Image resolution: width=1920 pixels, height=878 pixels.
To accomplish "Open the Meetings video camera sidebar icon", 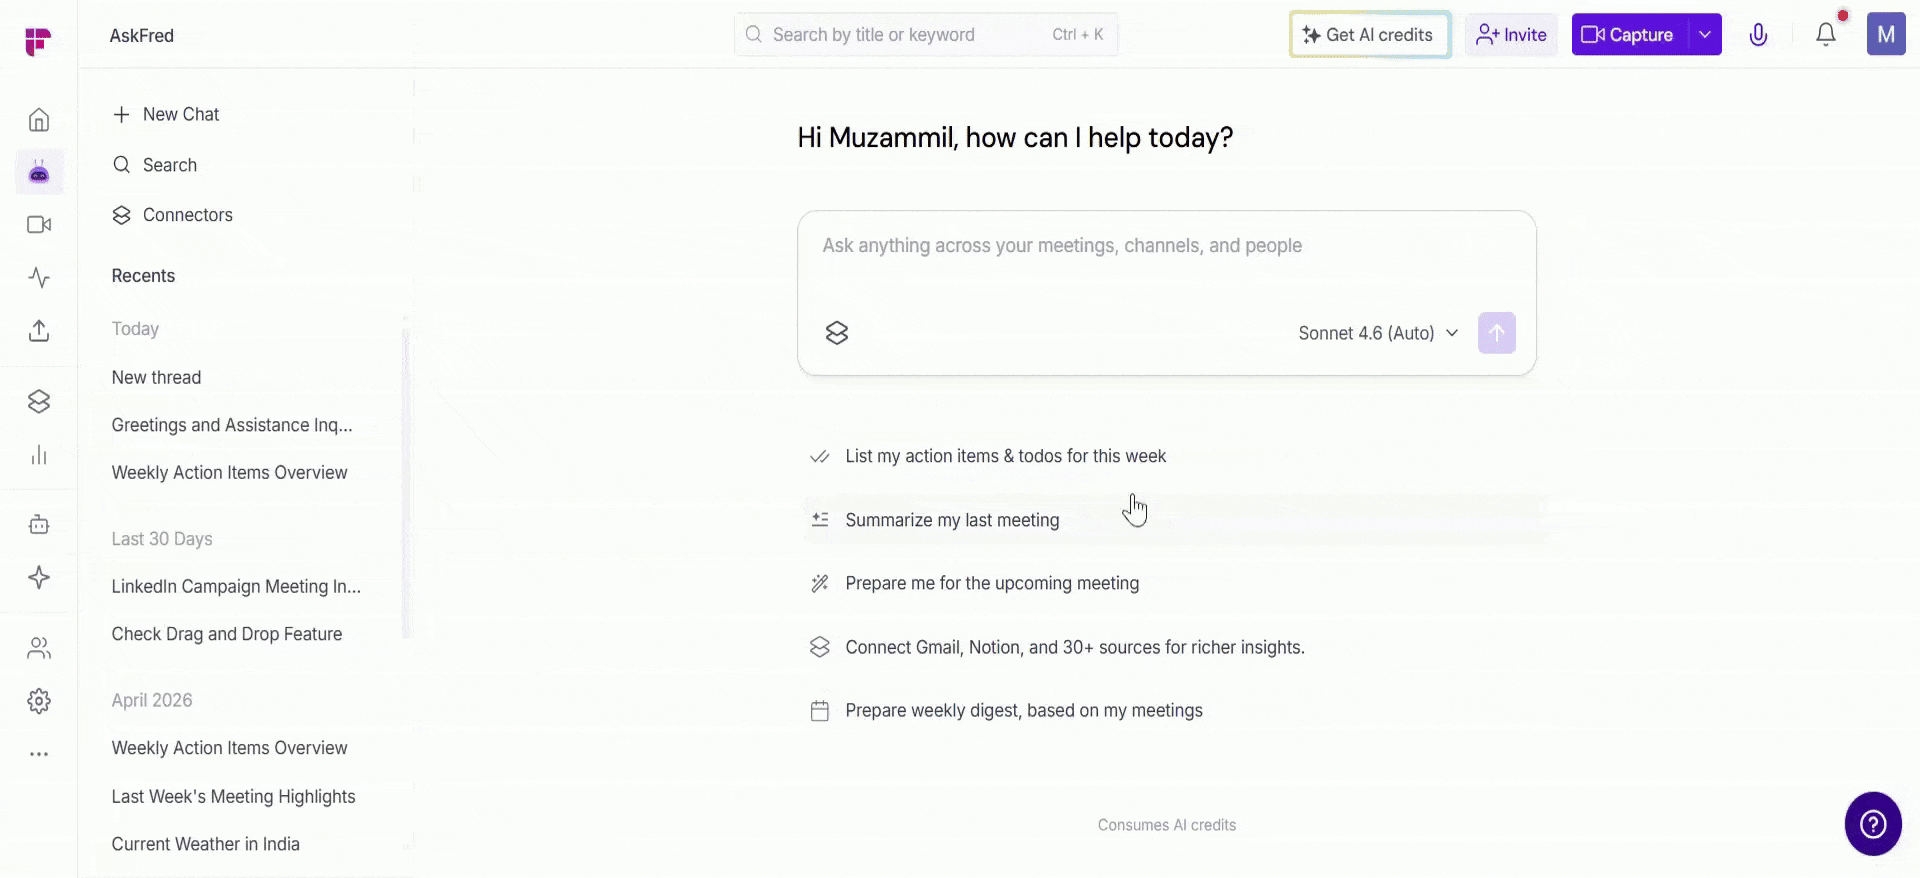I will pos(39,225).
